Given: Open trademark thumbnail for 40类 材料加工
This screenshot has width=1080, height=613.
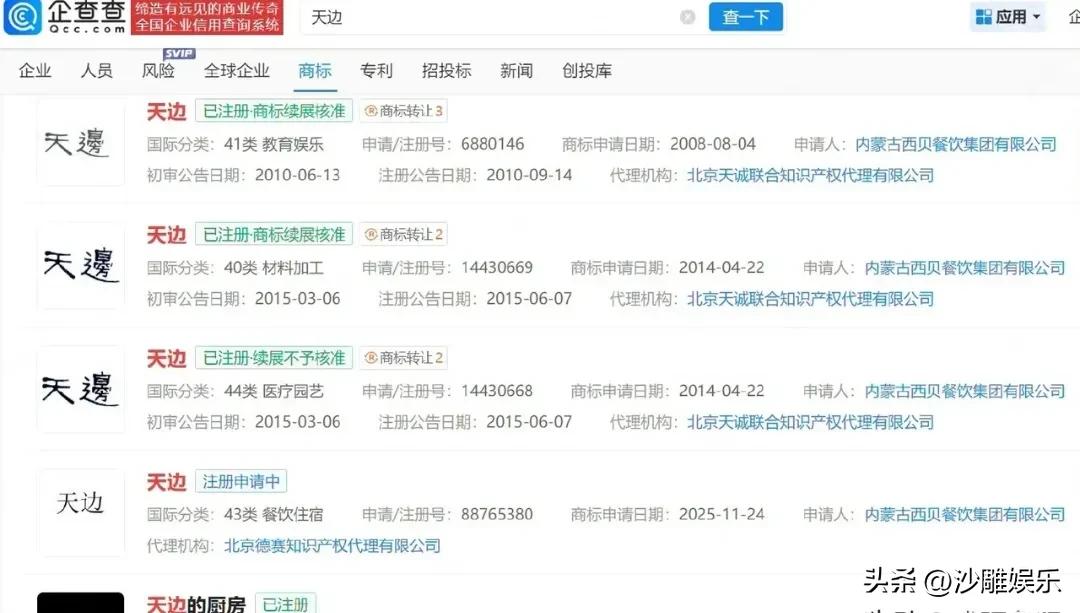Looking at the screenshot, I should pos(81,265).
